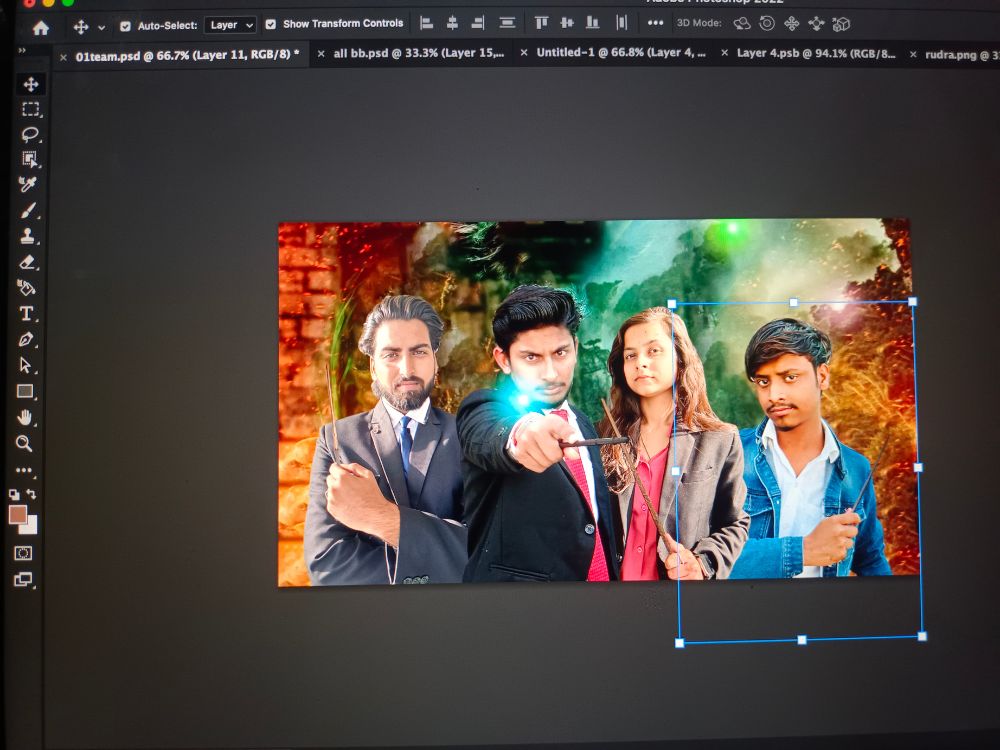
Task: Close the all bb.psd document tab
Action: click(321, 54)
